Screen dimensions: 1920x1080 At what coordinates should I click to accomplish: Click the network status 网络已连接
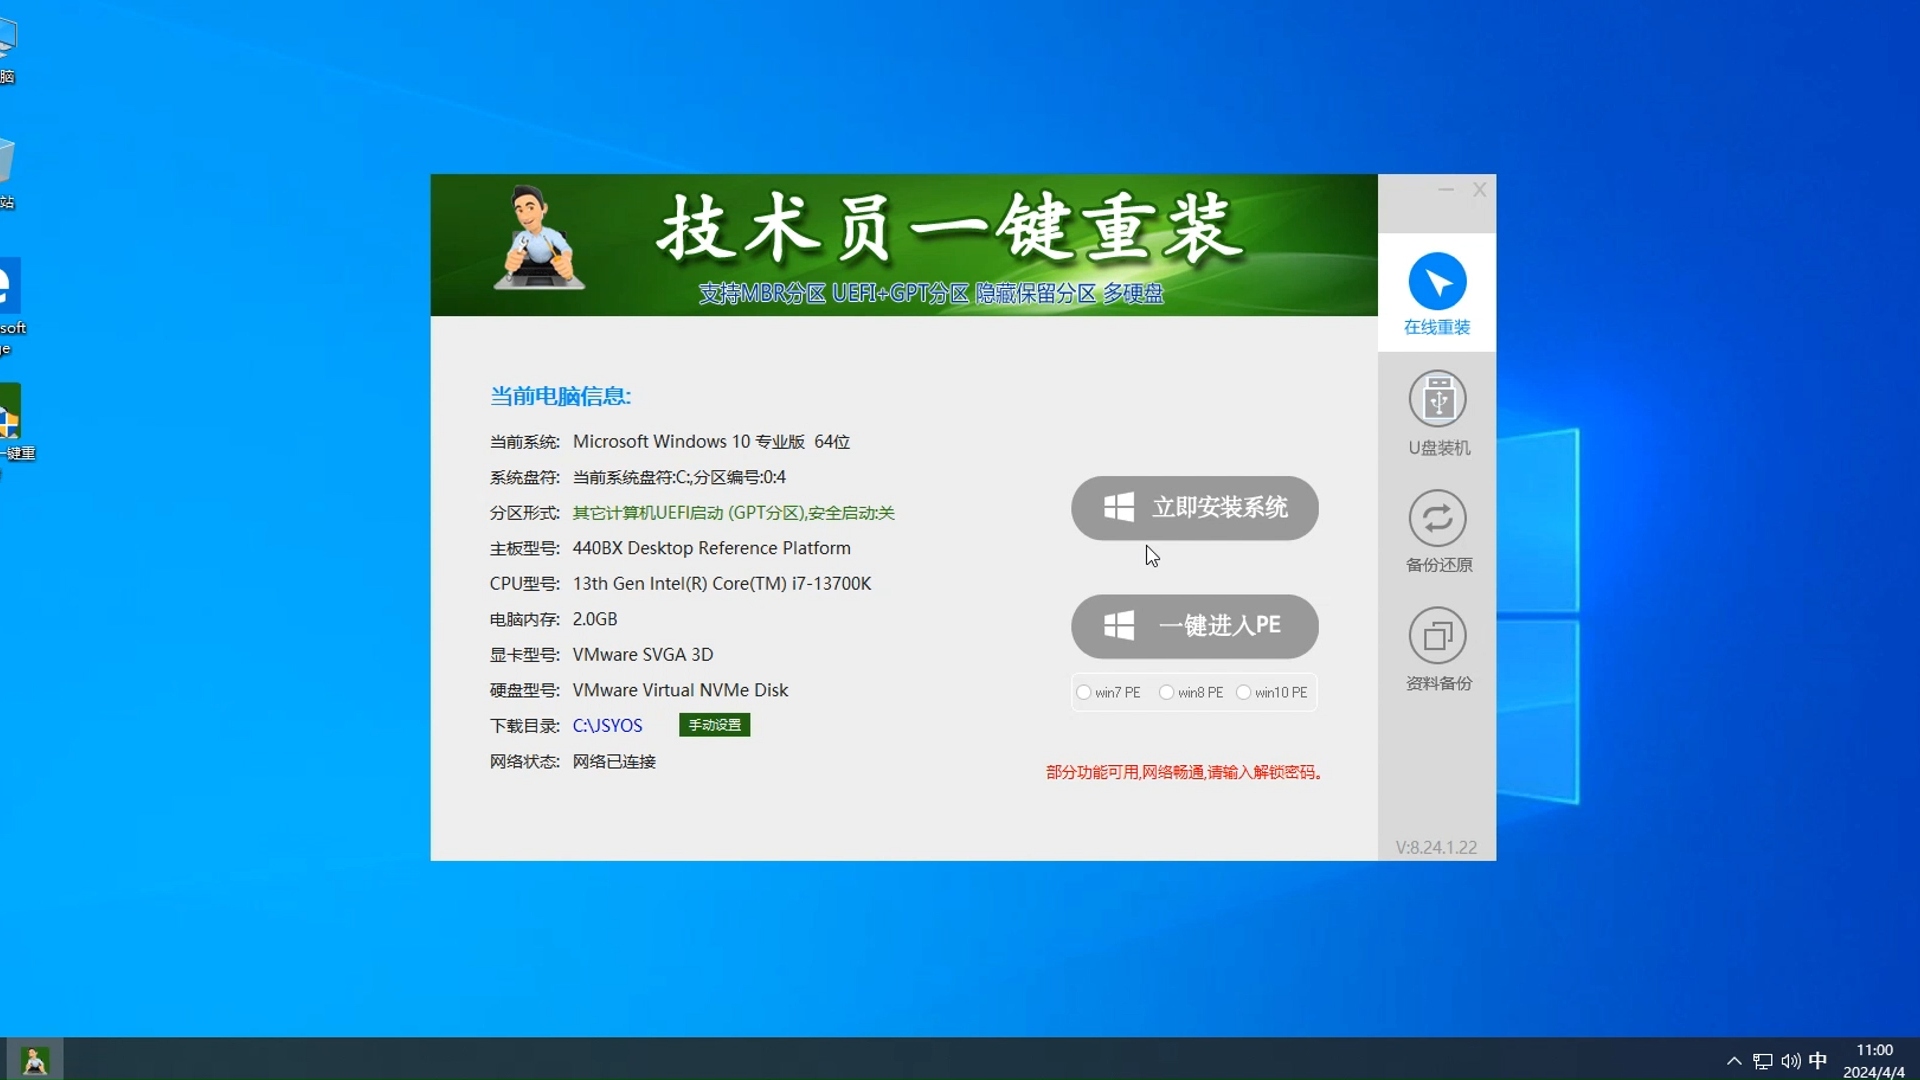click(614, 762)
